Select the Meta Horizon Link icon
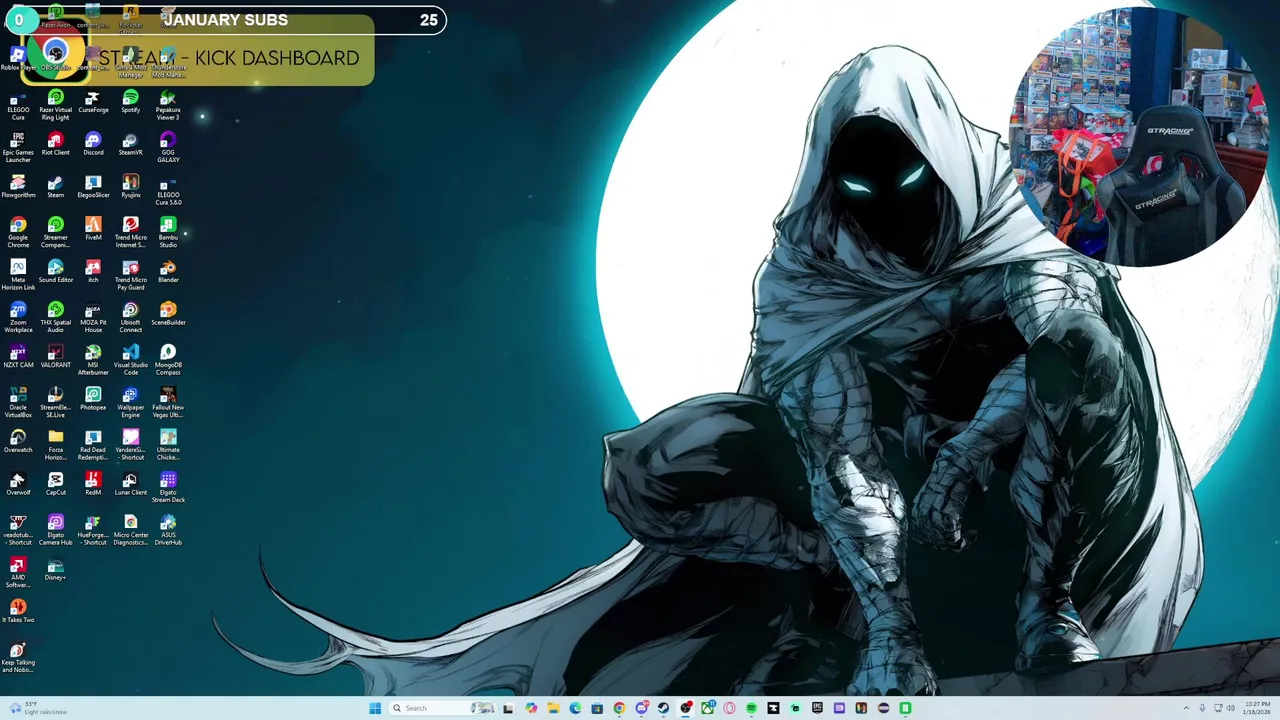The height and width of the screenshot is (720, 1280). click(18, 275)
